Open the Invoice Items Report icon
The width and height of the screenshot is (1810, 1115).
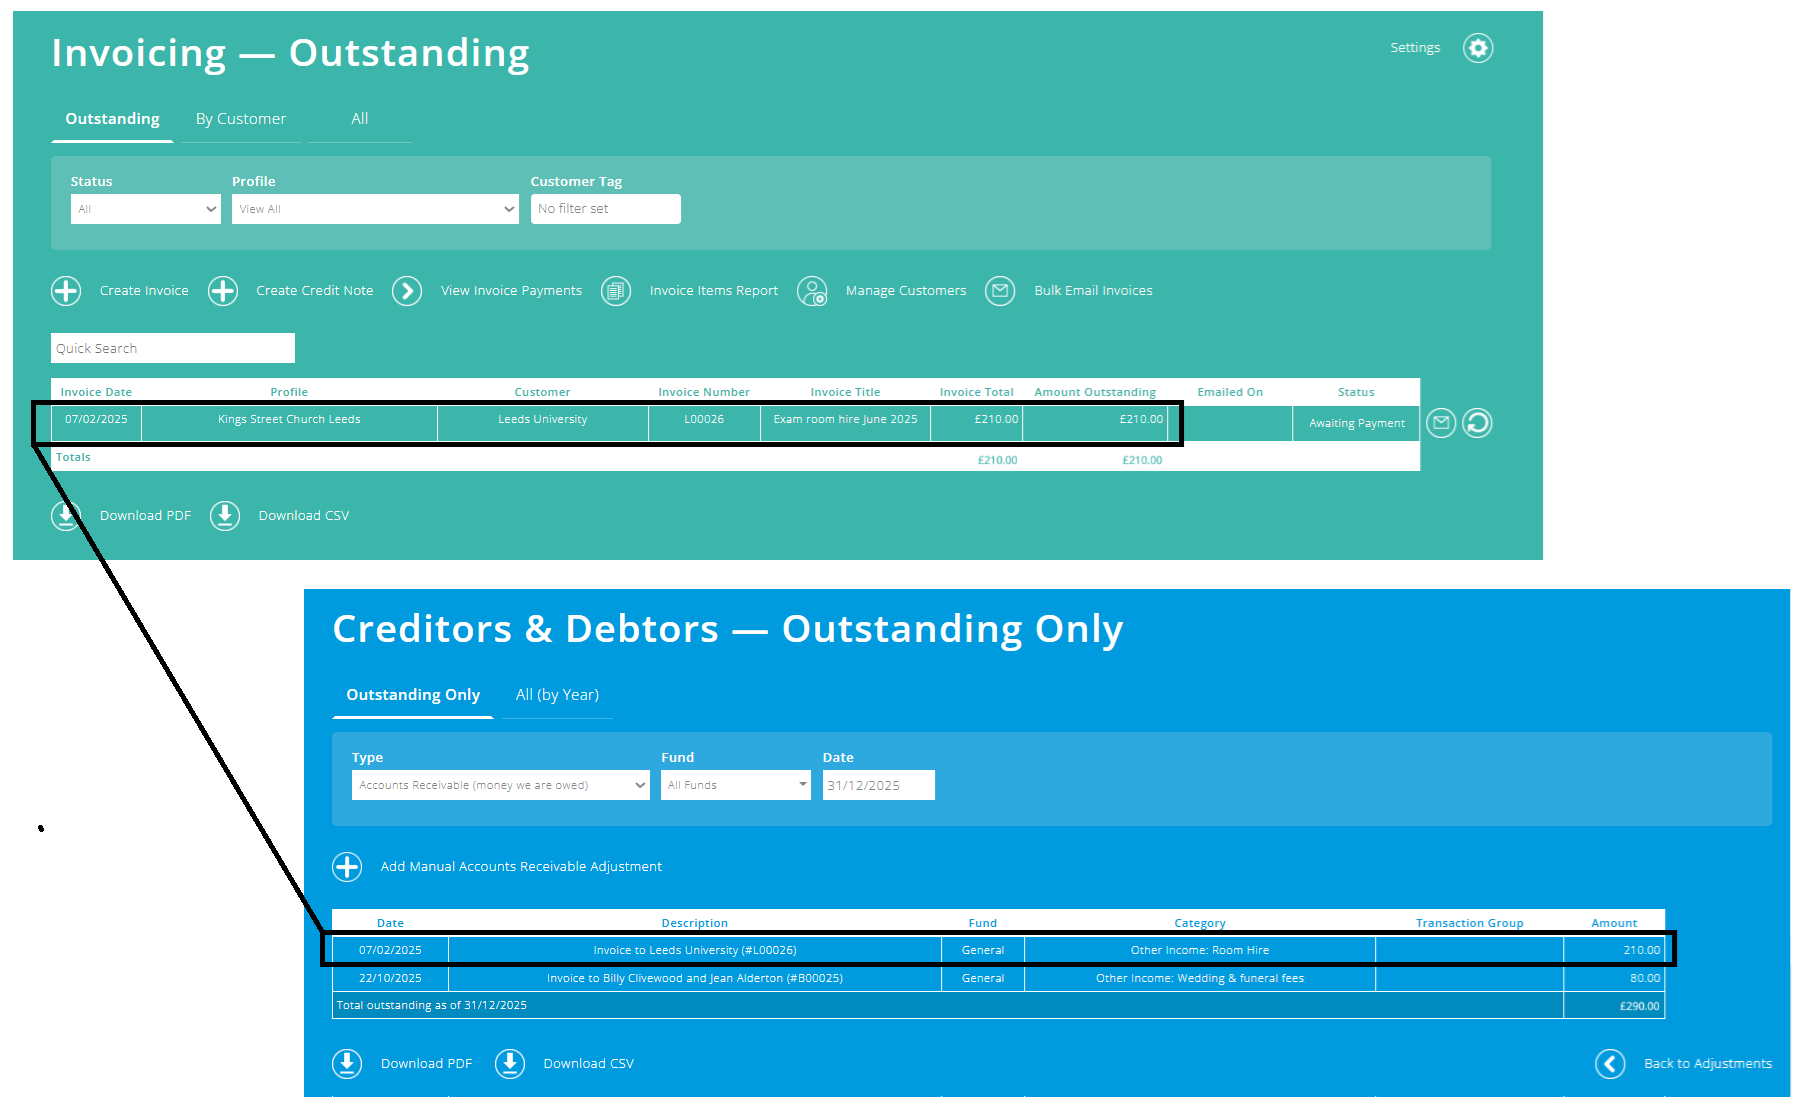click(x=615, y=290)
